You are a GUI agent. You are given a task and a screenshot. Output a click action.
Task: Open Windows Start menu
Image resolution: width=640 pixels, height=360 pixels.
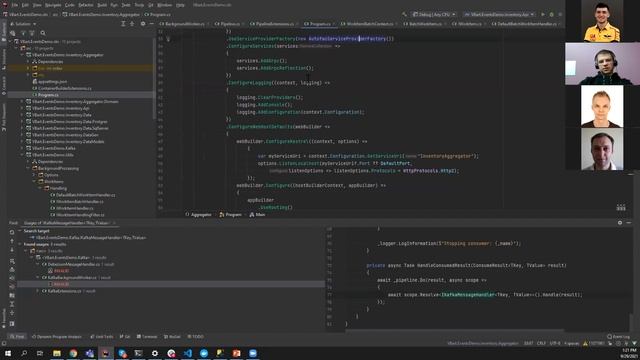[8, 353]
